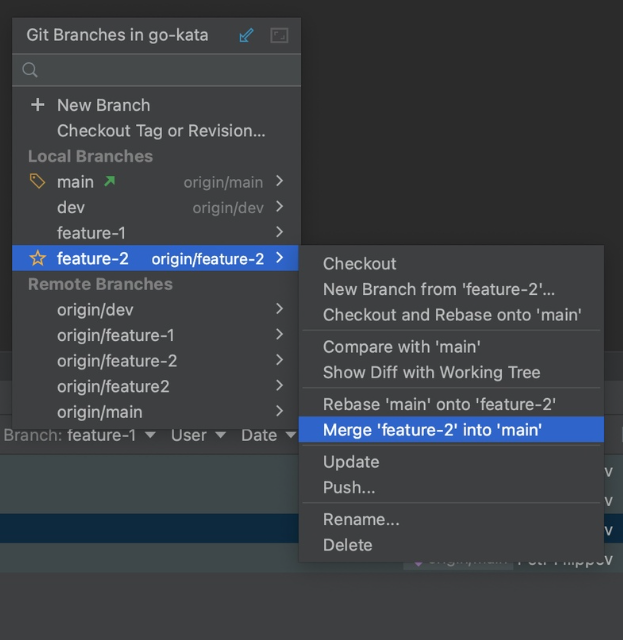624x641 pixels.
Task: Click the star icon beside feature-2
Action: [38, 259]
